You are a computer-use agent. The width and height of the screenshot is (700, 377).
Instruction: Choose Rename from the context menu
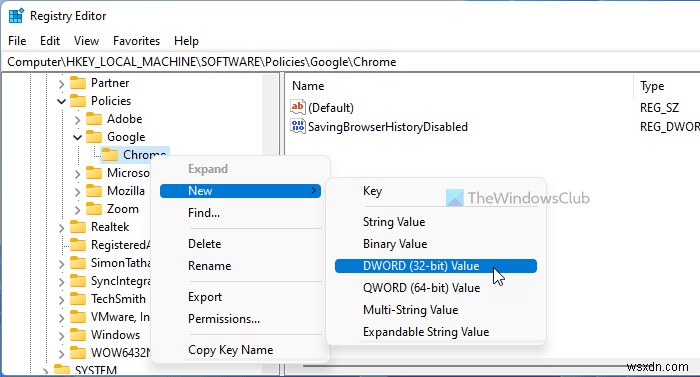point(240,266)
